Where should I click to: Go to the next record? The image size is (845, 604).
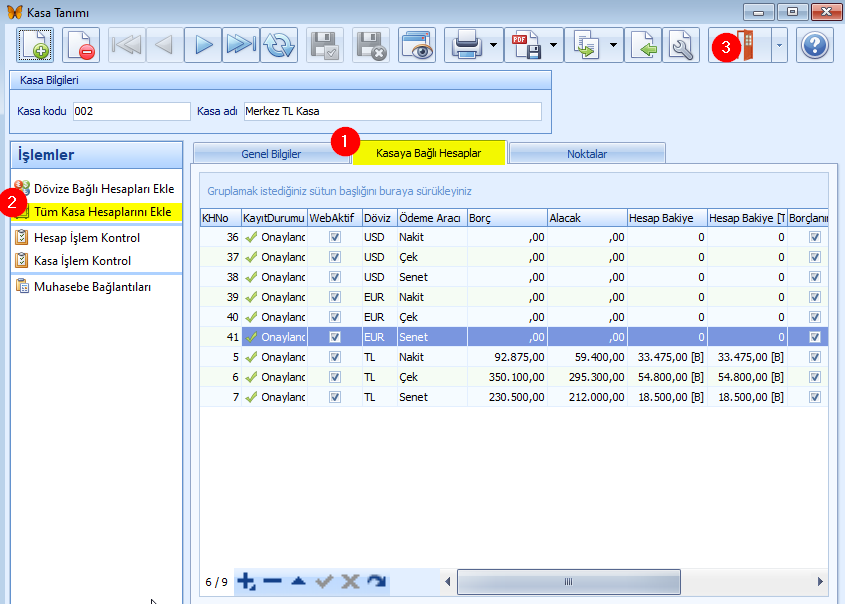pyautogui.click(x=203, y=45)
